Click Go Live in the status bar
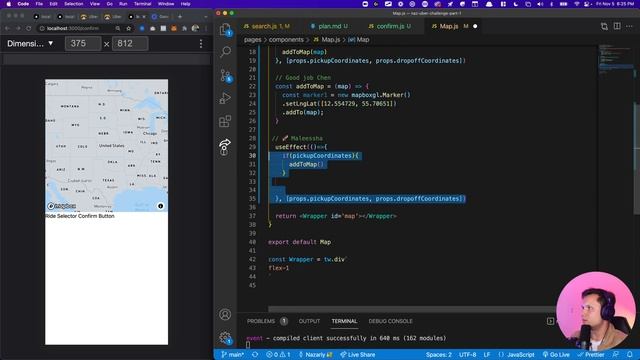The width and height of the screenshot is (640, 360). pos(556,355)
